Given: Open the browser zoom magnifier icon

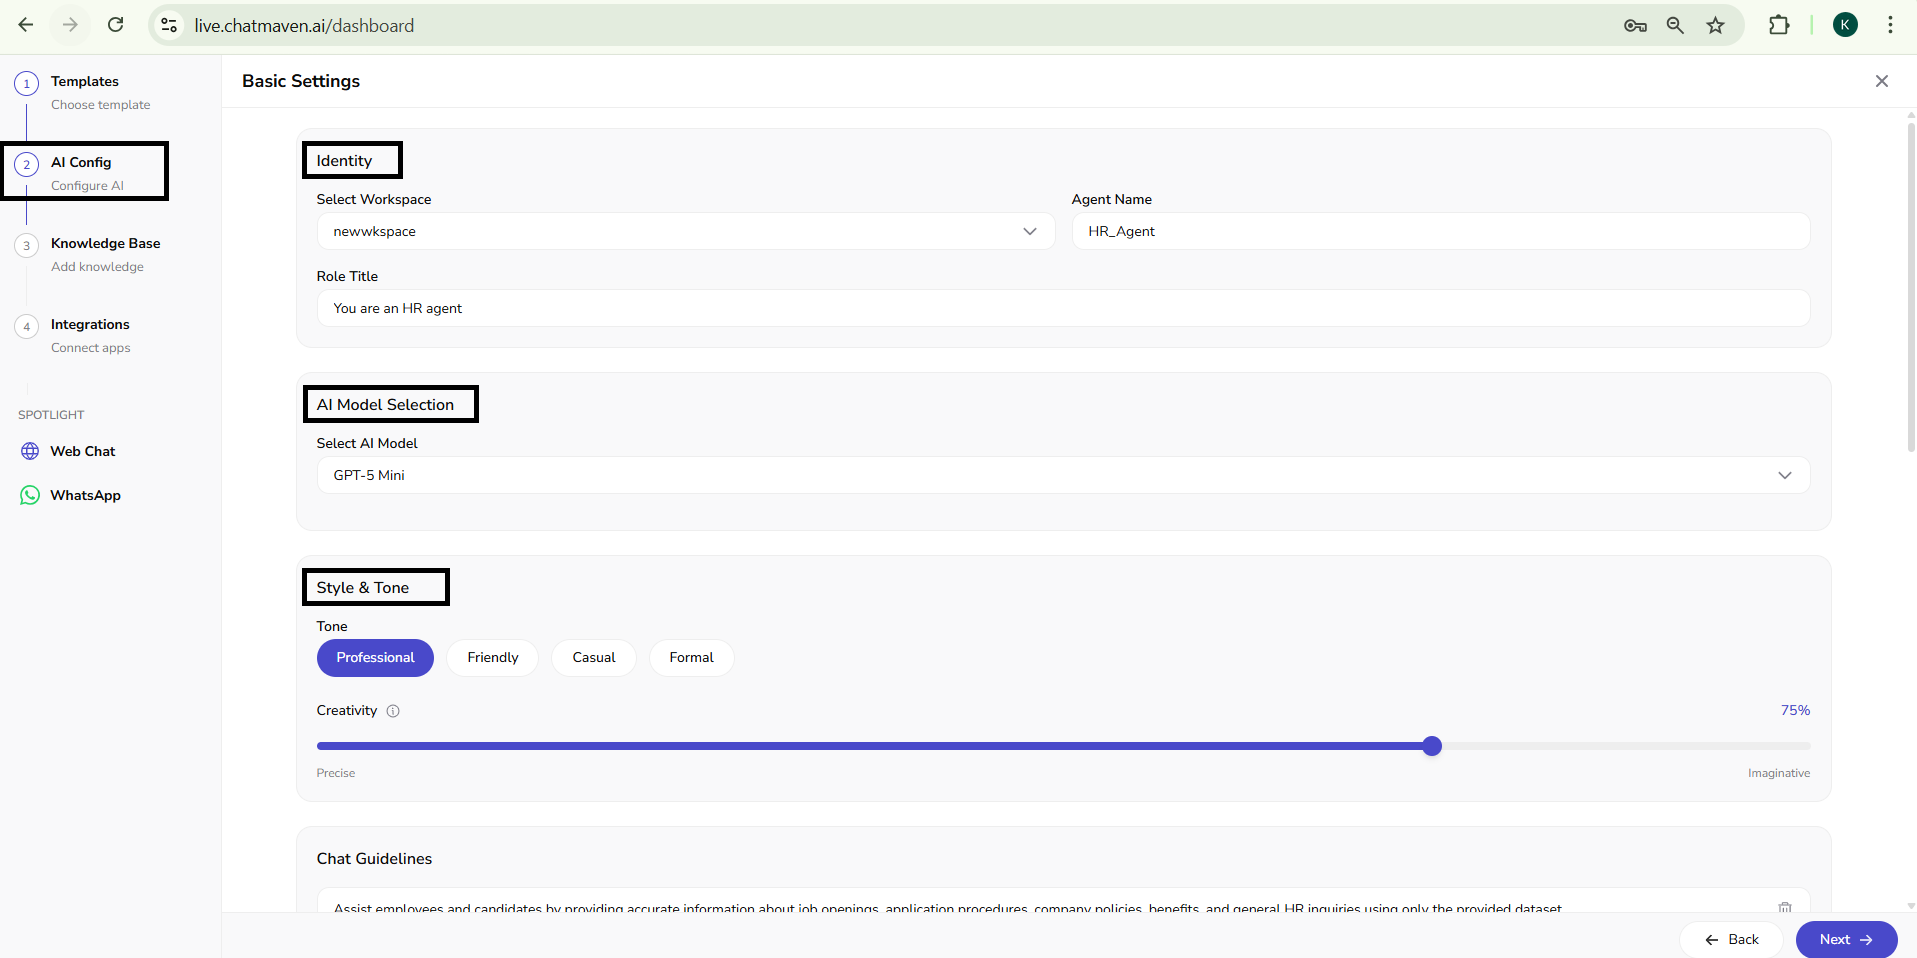Looking at the screenshot, I should 1675,26.
